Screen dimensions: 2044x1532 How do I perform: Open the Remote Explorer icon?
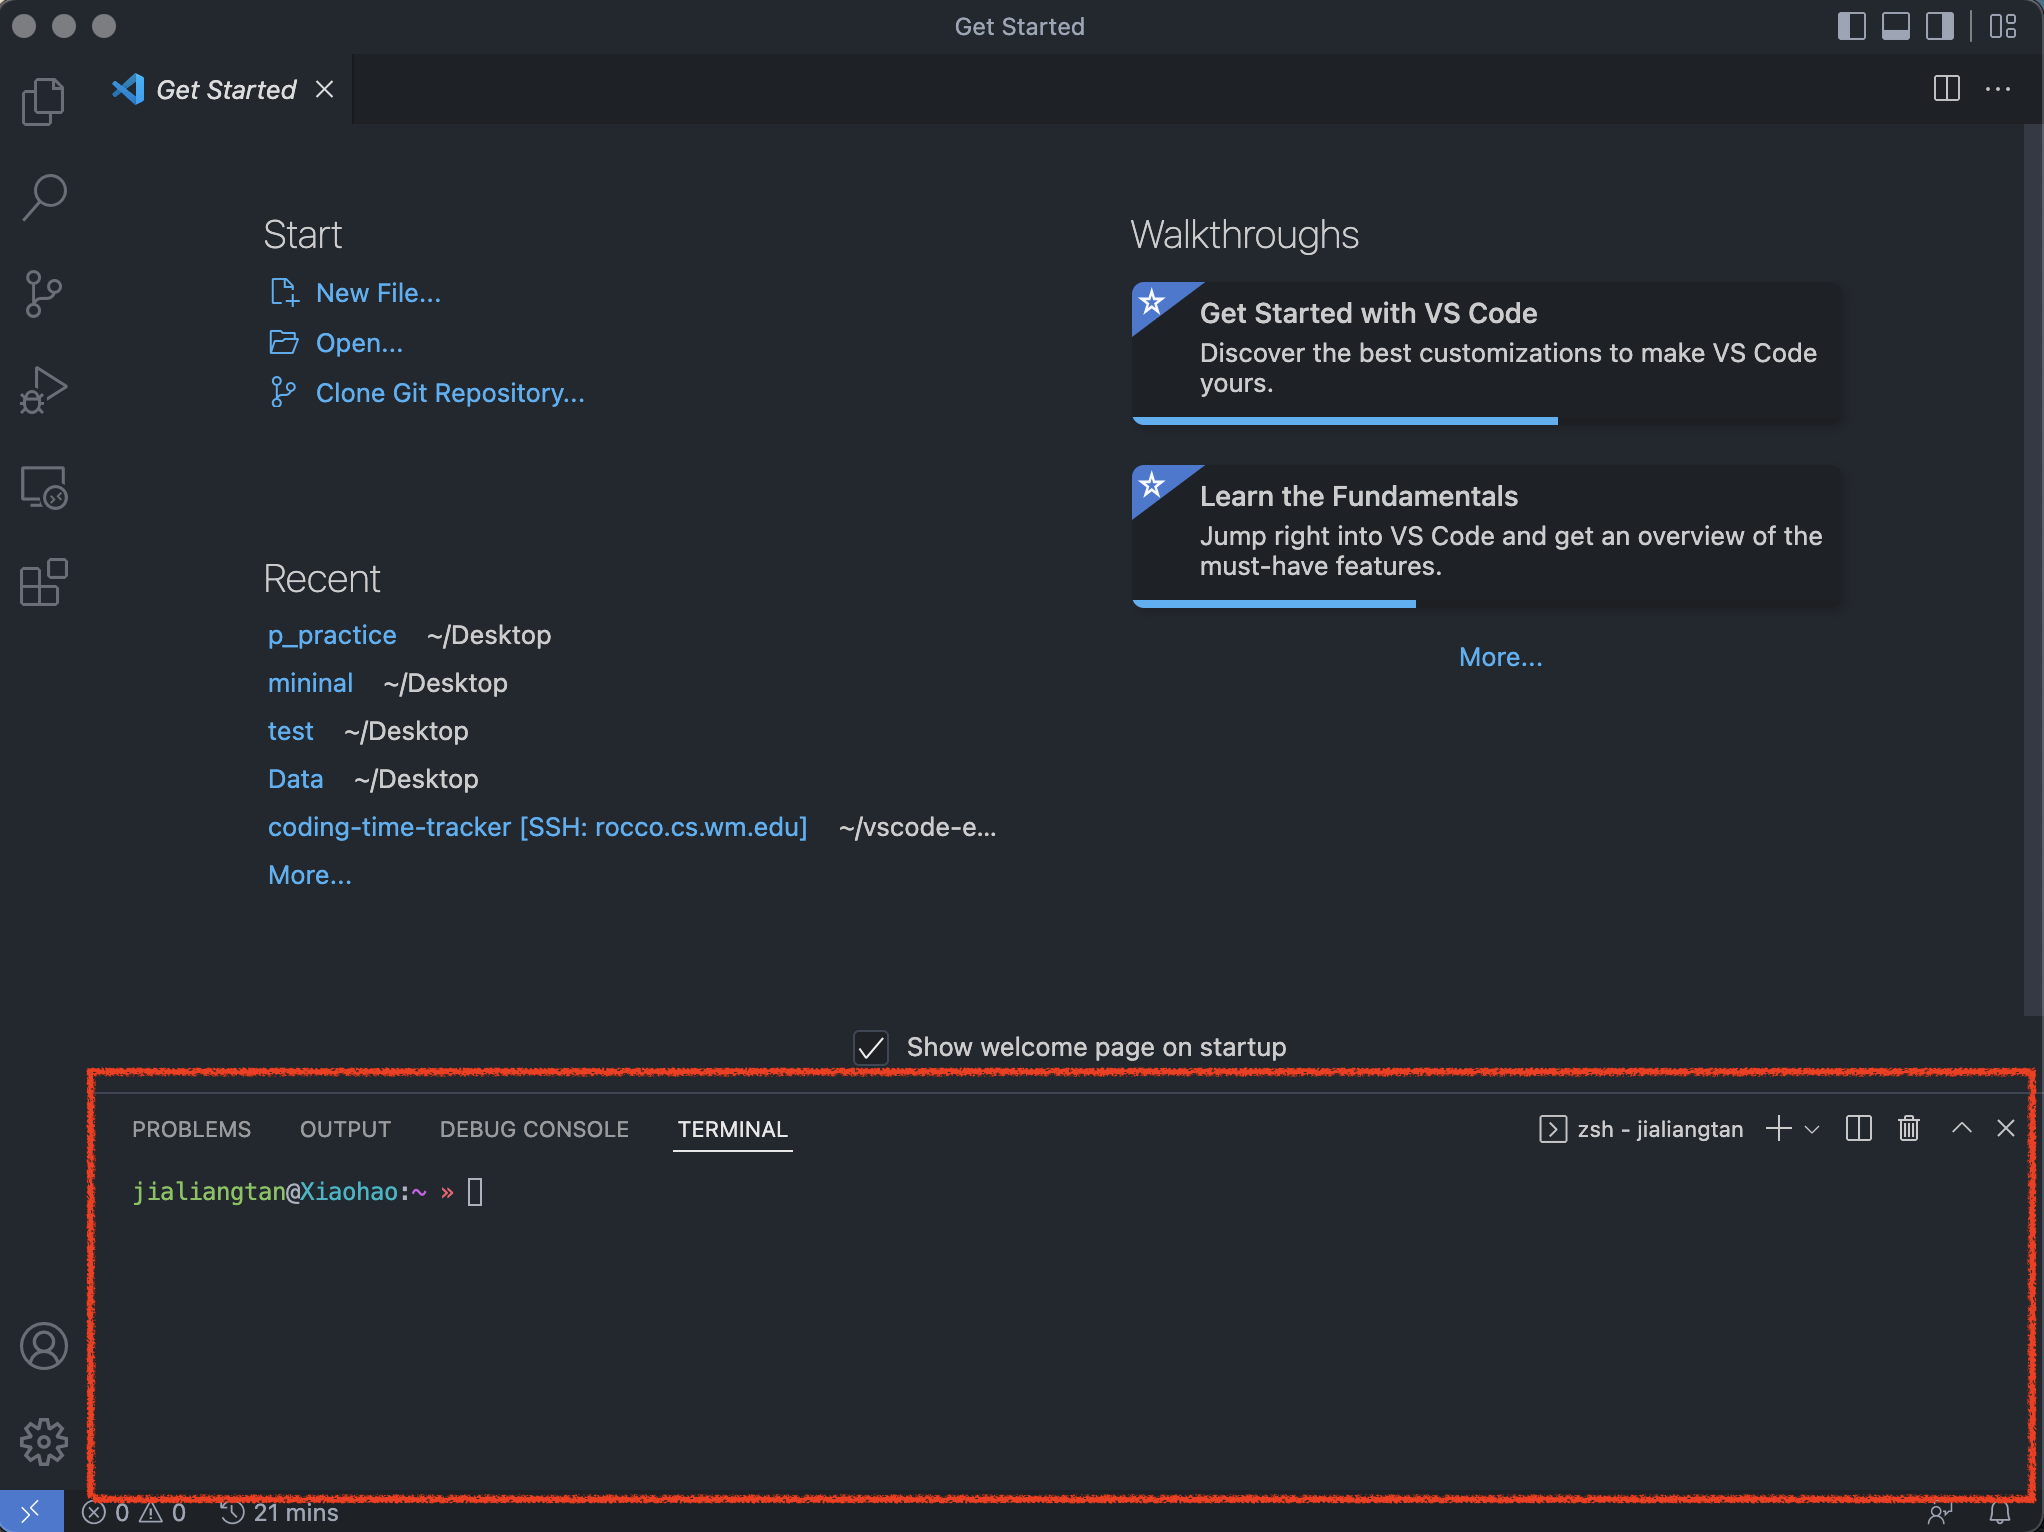43,487
